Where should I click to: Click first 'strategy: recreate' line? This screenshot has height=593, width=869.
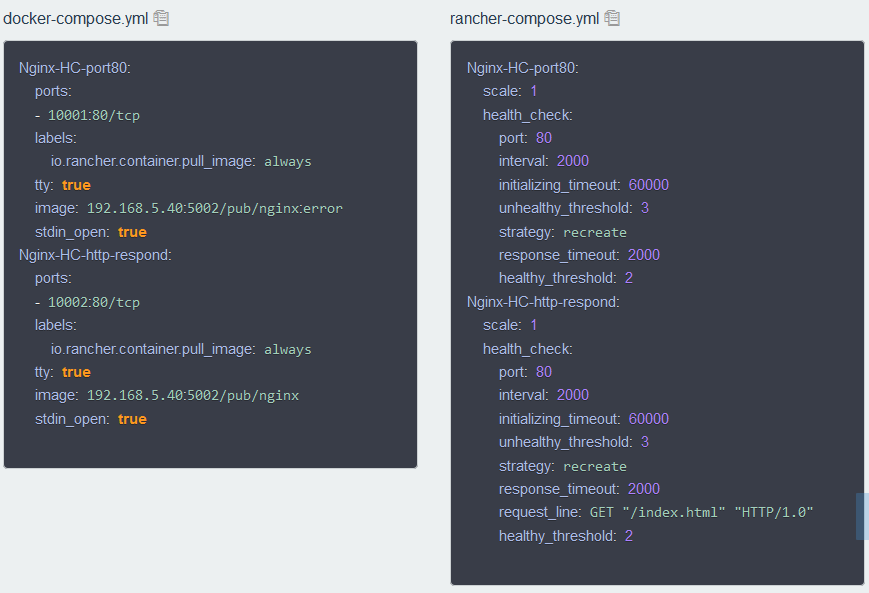[563, 232]
